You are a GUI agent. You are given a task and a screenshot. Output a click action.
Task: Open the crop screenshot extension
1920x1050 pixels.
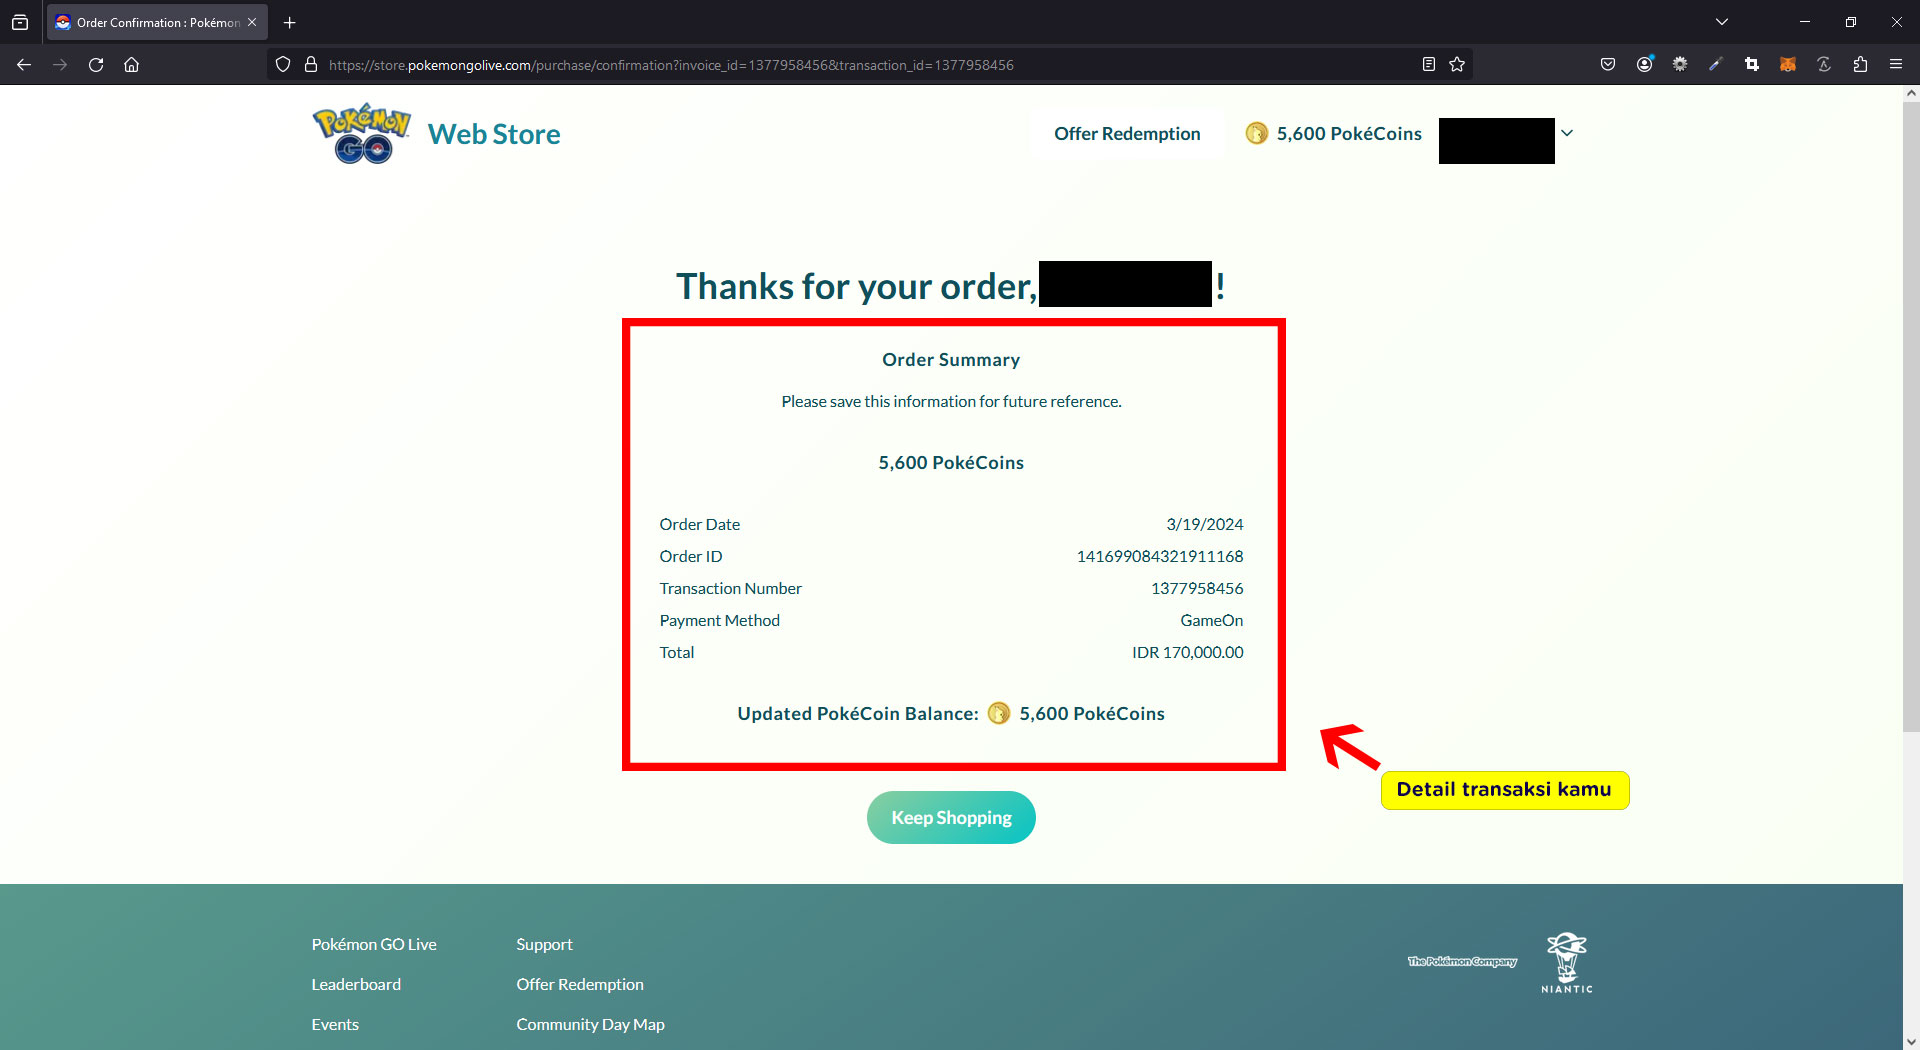pyautogui.click(x=1752, y=65)
